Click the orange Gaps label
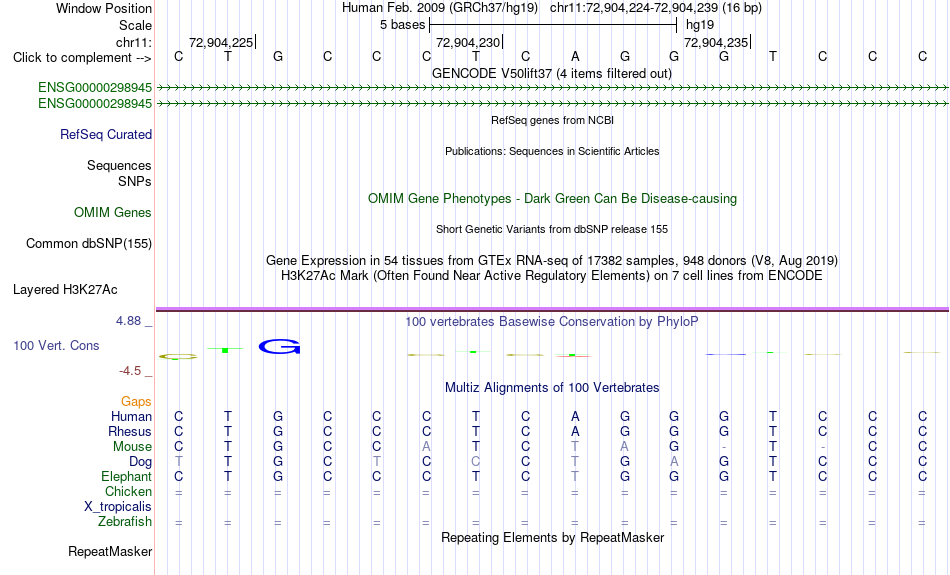 point(136,401)
